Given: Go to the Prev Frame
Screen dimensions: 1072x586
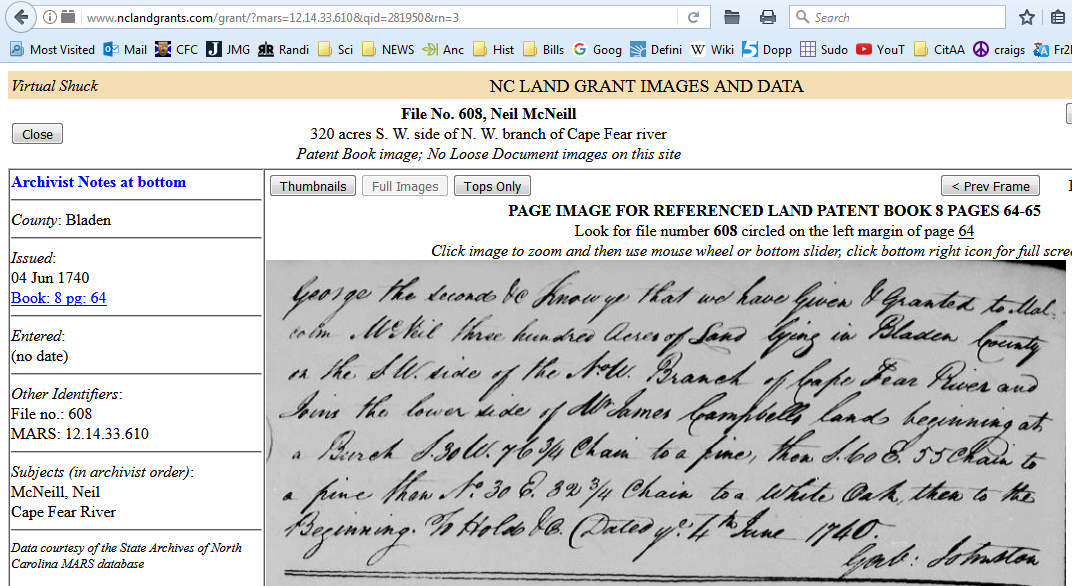Looking at the screenshot, I should pos(991,186).
